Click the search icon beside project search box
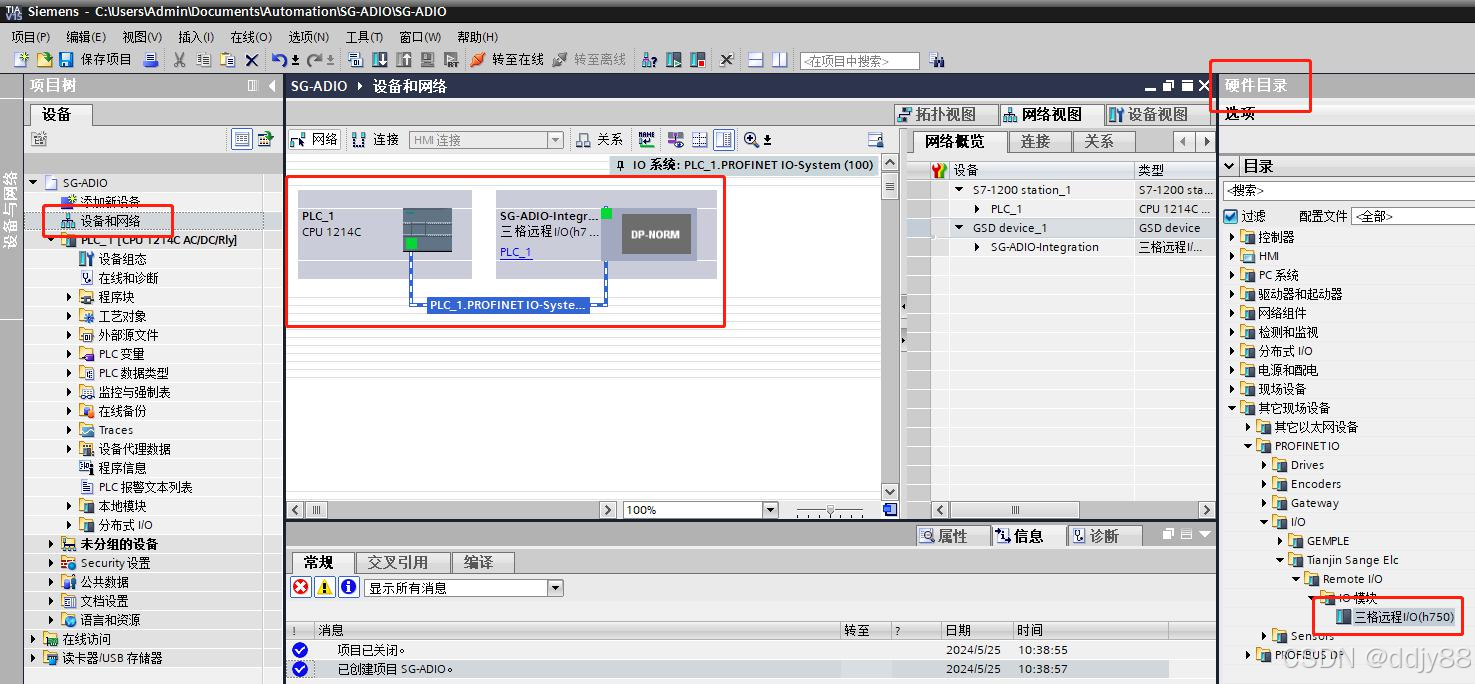 click(x=936, y=60)
